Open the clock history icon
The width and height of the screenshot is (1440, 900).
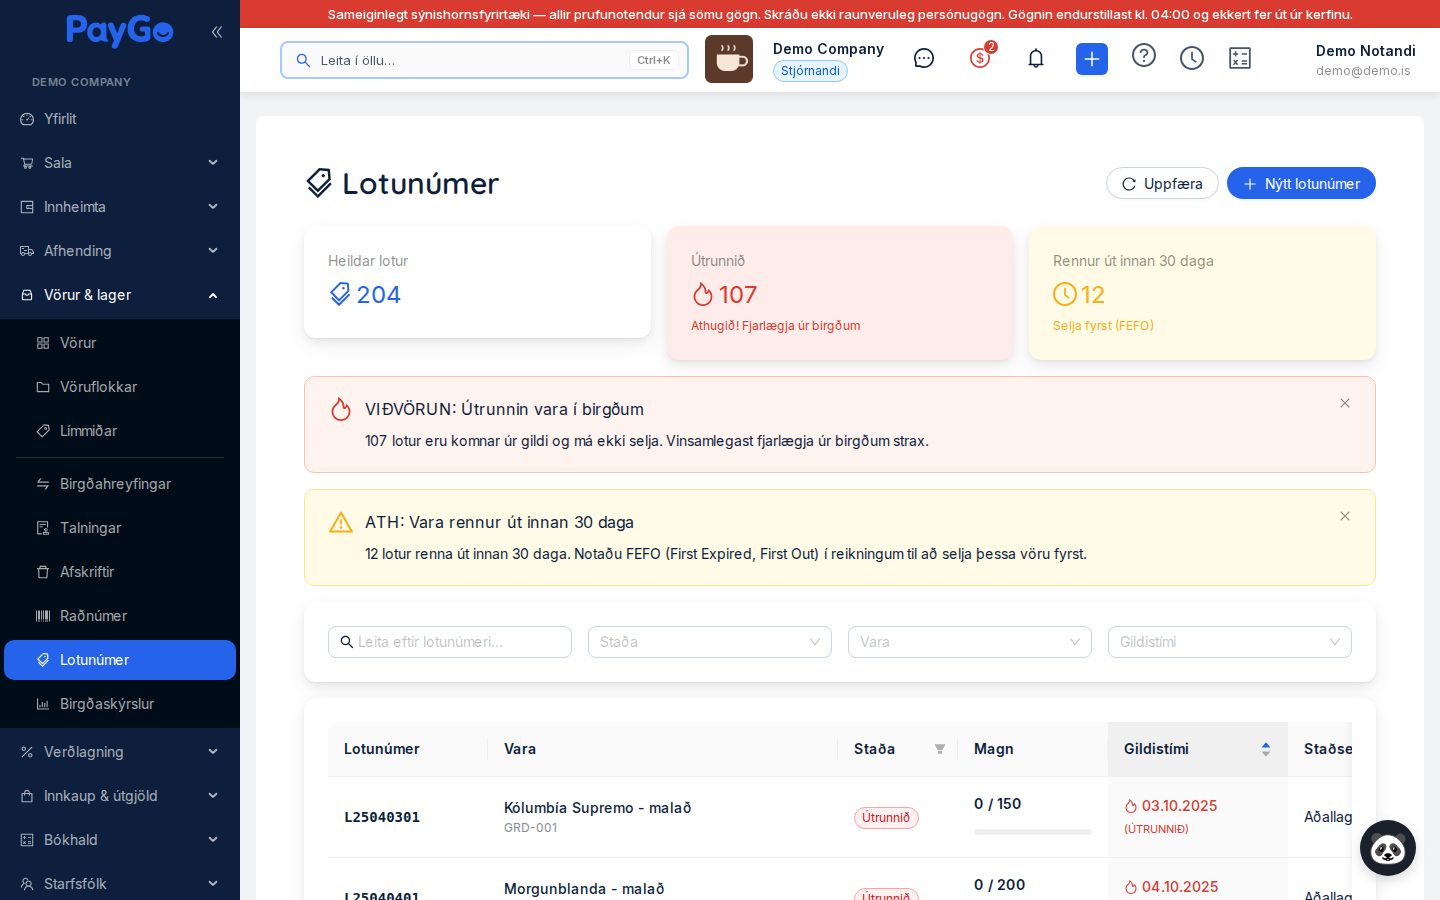1192,58
